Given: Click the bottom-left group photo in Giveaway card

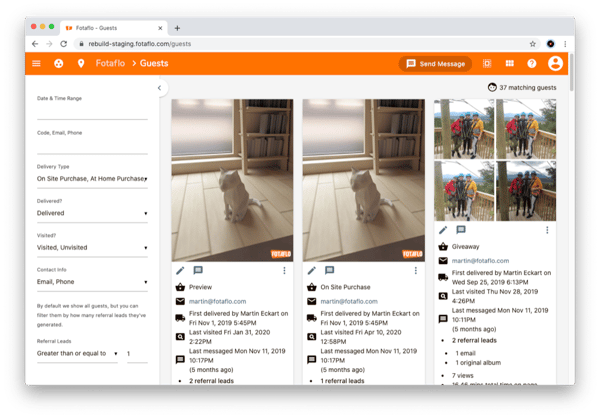Looking at the screenshot, I should click(x=464, y=191).
